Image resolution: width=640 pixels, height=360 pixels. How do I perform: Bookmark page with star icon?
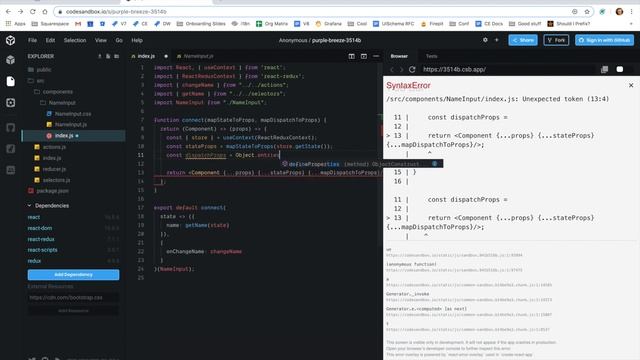click(x=587, y=12)
